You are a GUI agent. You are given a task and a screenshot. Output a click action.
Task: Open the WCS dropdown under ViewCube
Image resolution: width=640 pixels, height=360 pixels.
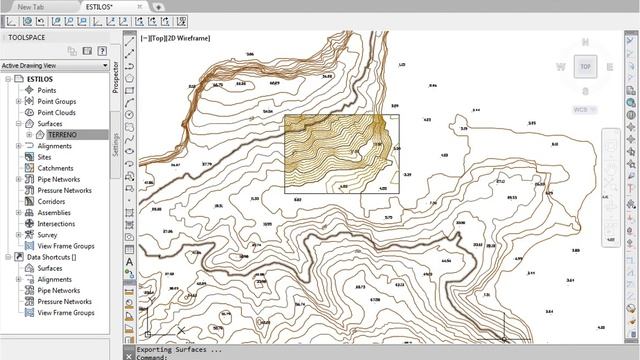coord(584,109)
